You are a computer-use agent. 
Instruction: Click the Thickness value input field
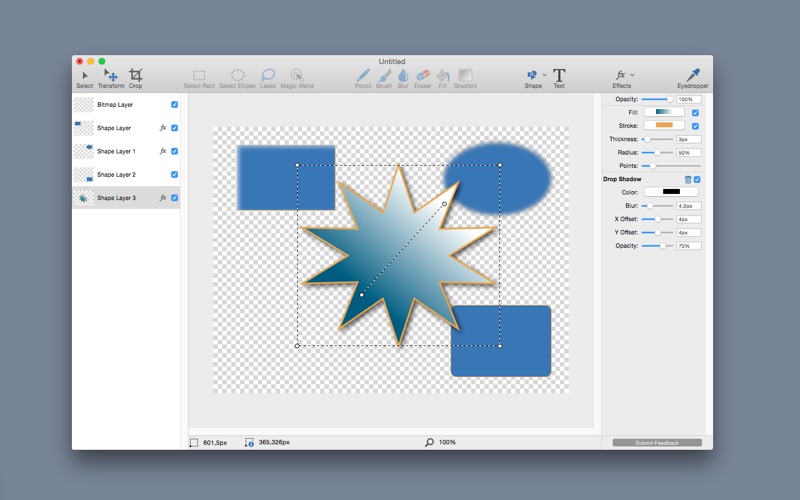point(689,139)
